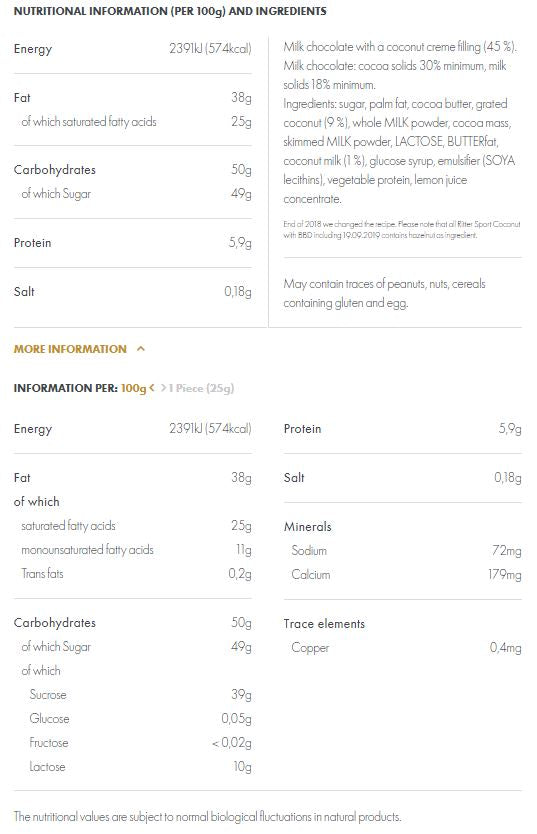This screenshot has height=834, width=537.
Task: Click the Copper row label
Action: point(310,648)
